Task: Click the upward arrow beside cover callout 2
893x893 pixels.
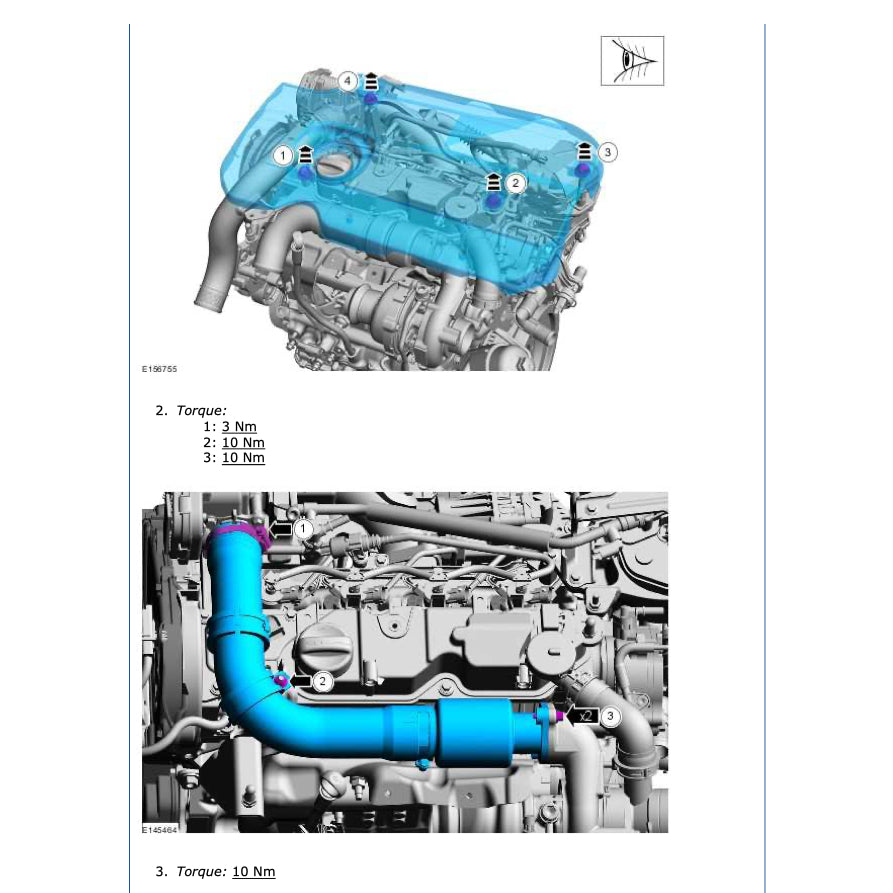Action: [x=494, y=182]
